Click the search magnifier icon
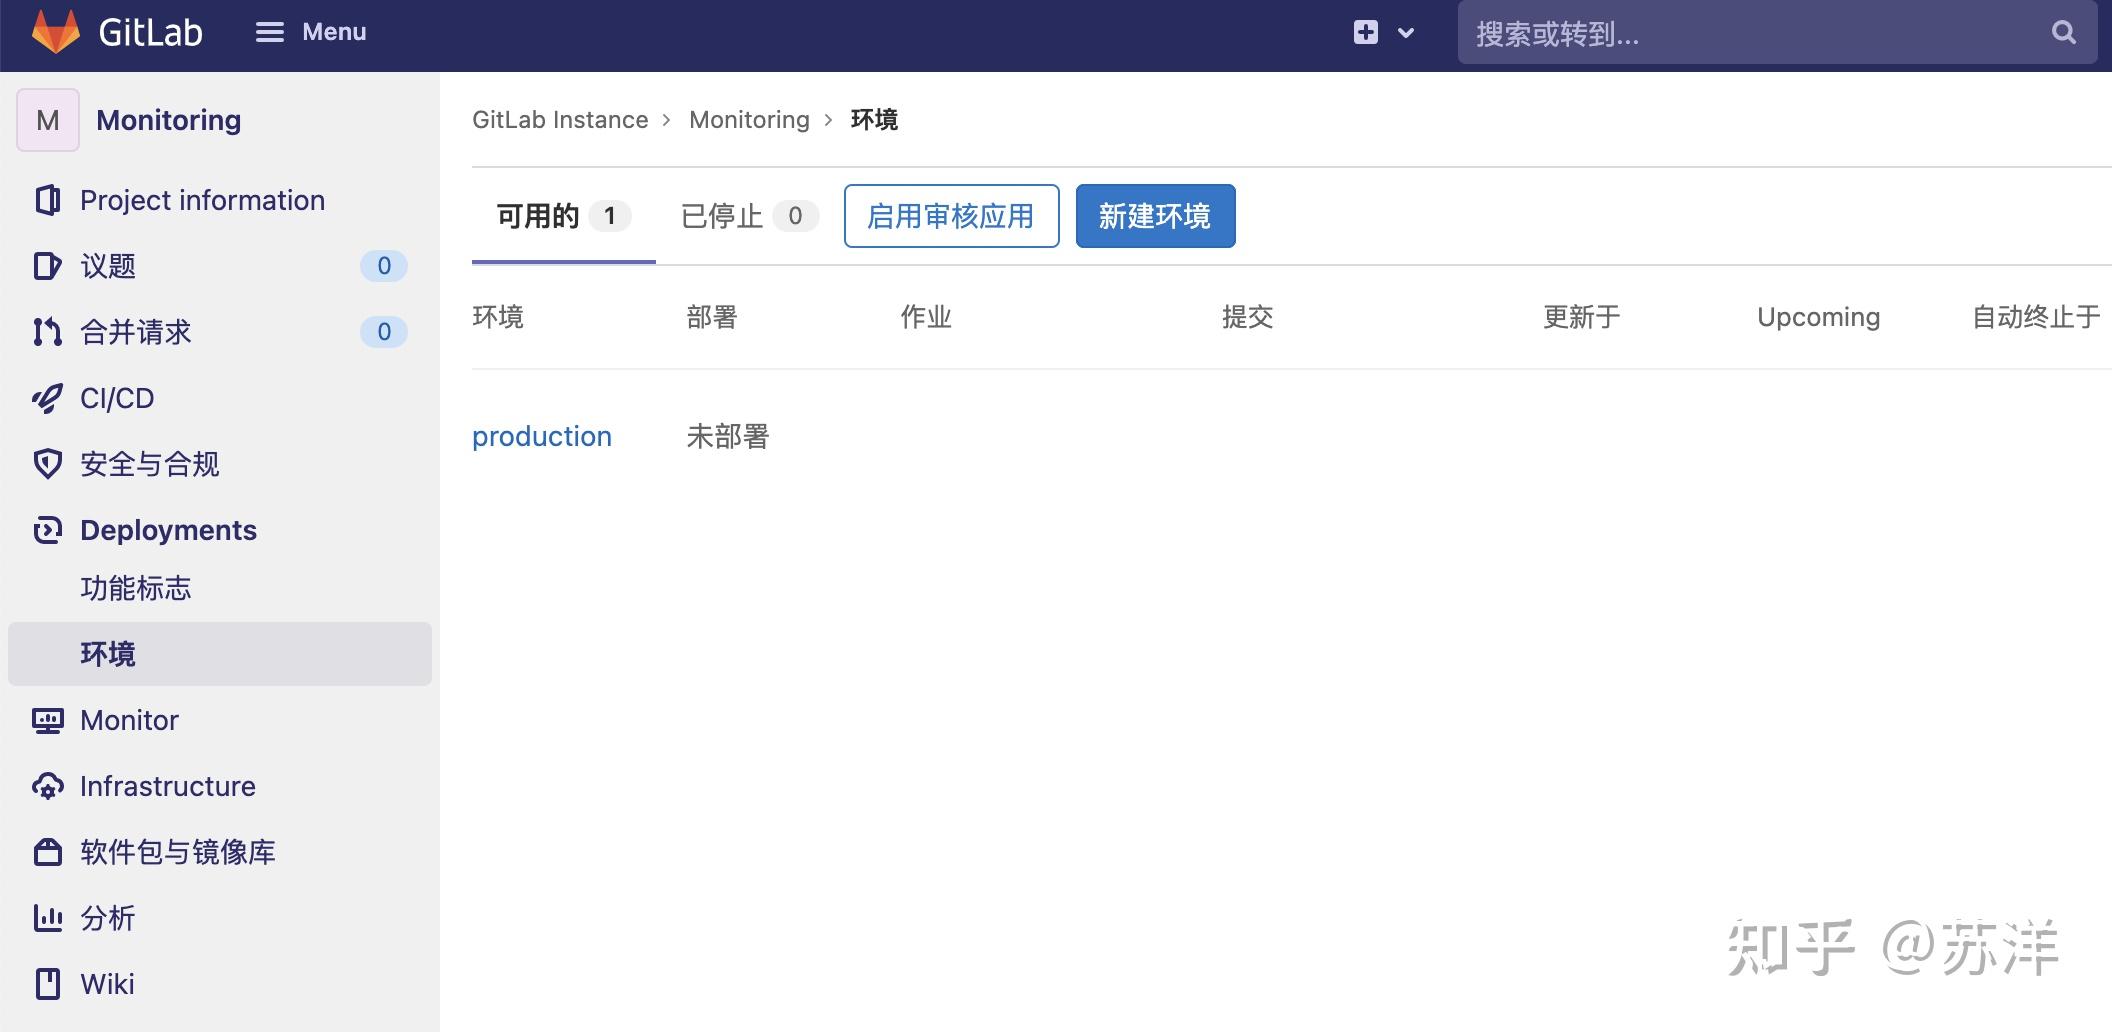Viewport: 2112px width, 1032px height. coord(2063,32)
